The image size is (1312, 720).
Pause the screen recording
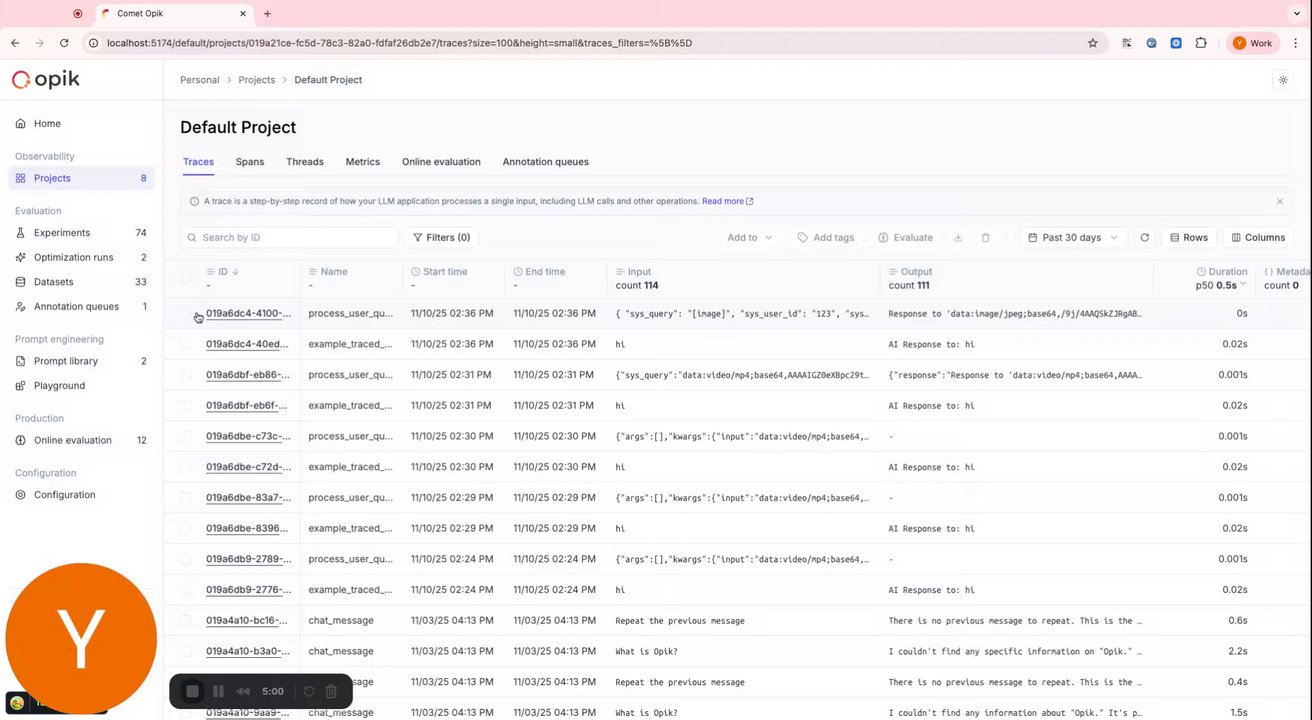click(x=218, y=691)
